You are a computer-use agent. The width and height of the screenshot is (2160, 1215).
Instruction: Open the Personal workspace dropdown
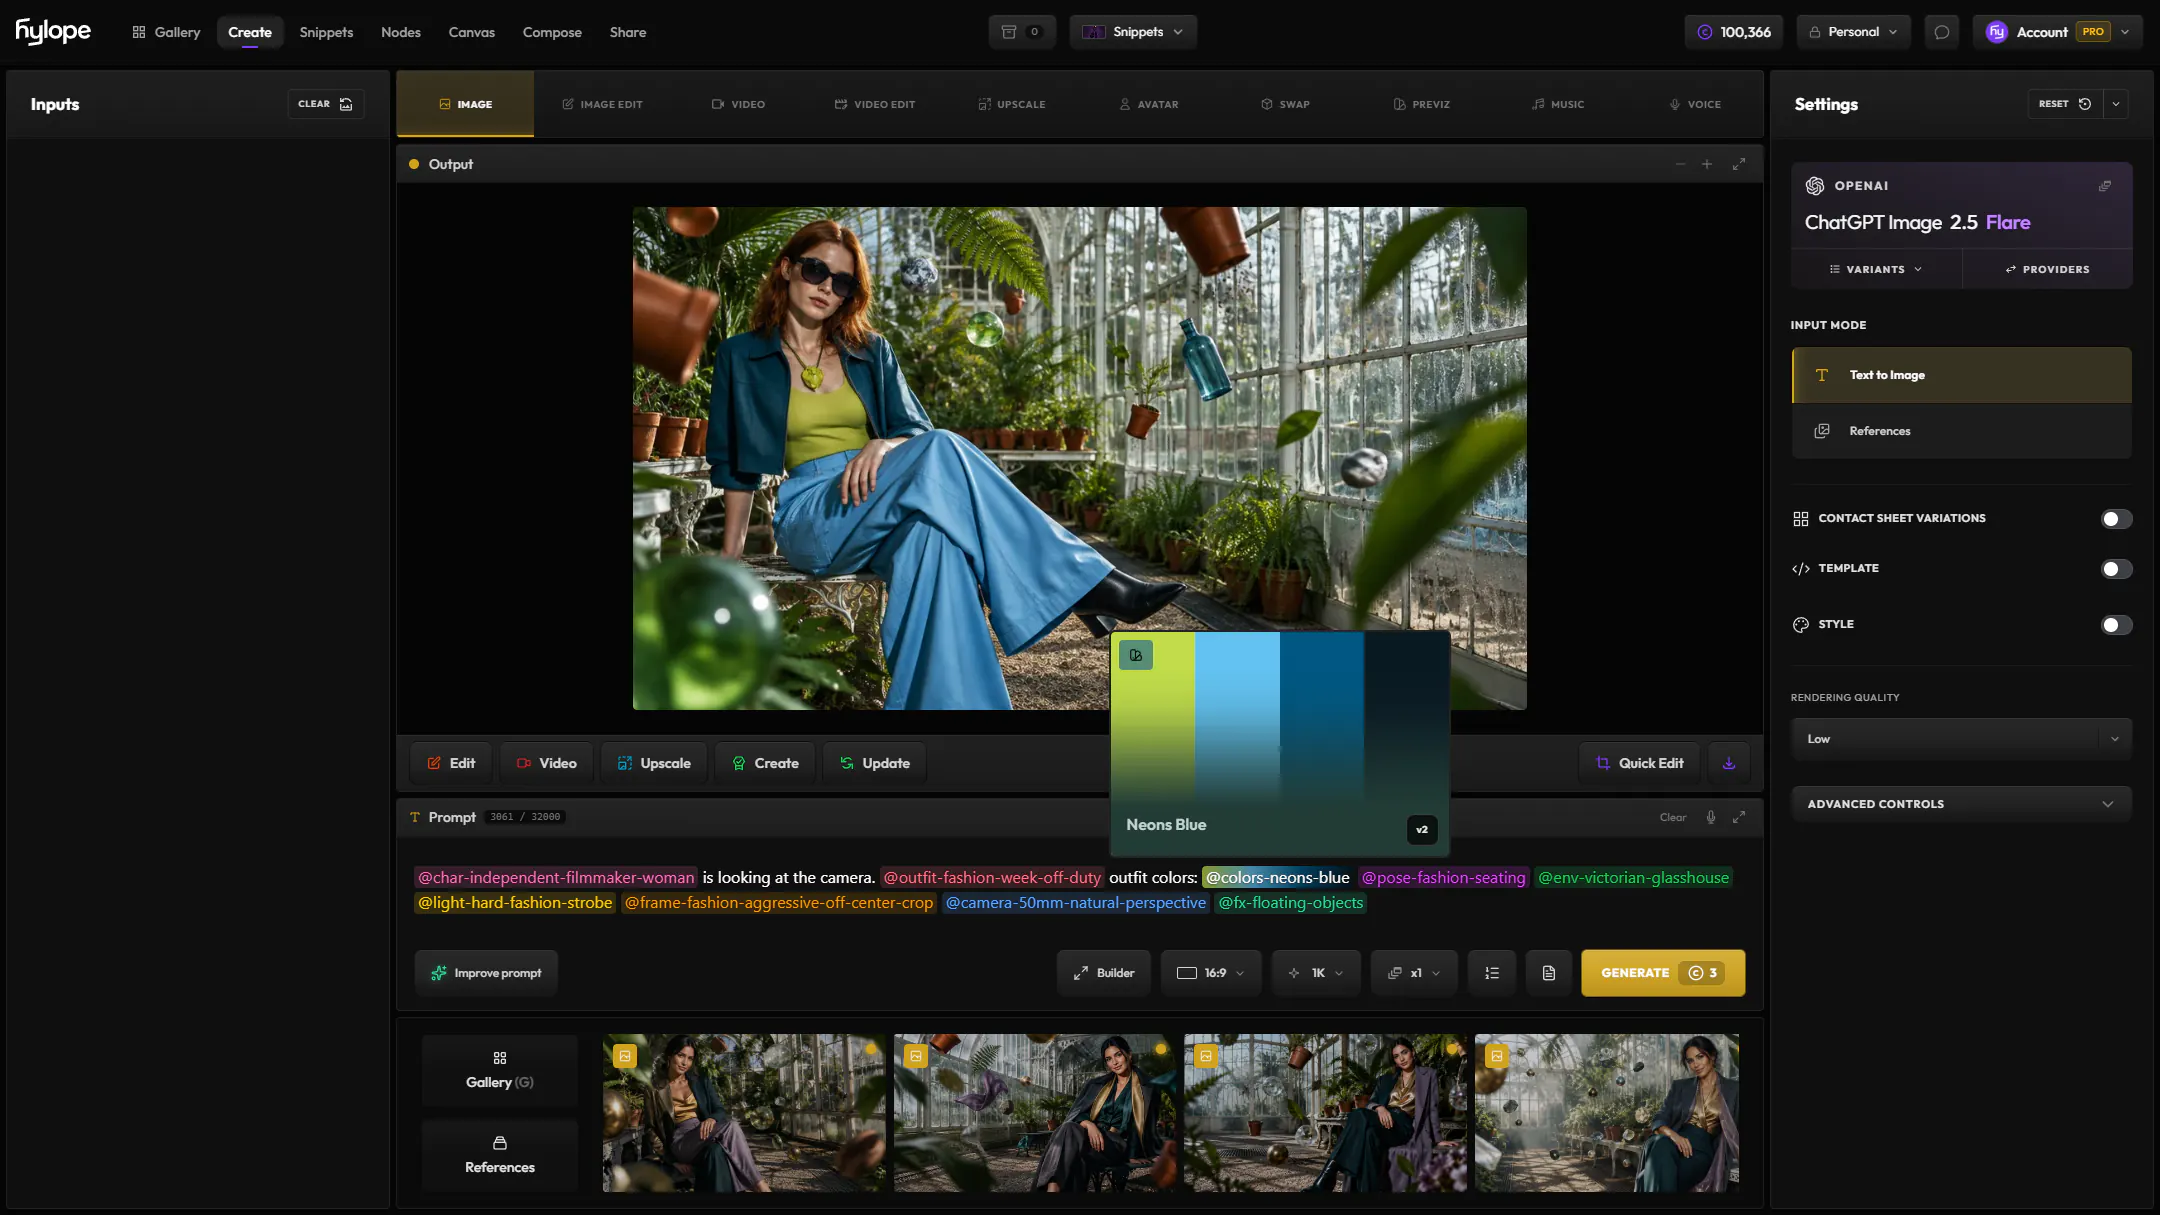coord(1853,32)
